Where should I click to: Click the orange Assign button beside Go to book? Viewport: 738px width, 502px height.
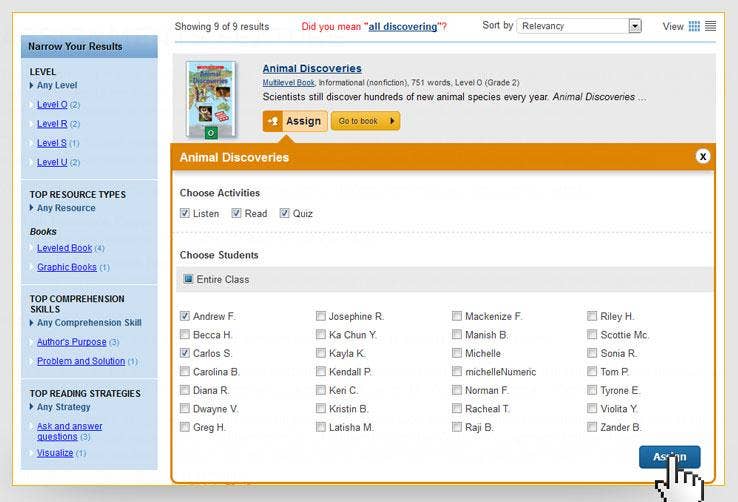coord(295,121)
